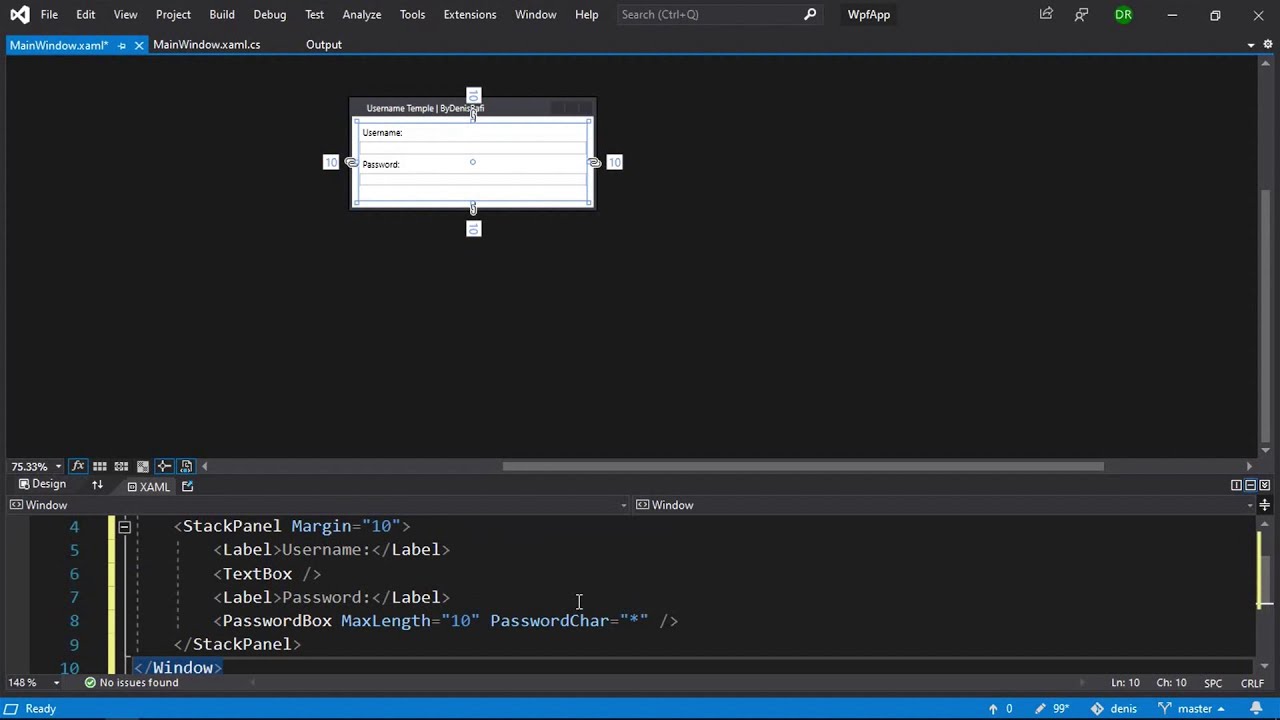Viewport: 1280px width, 720px height.
Task: Click the Live Share icon
Action: [1046, 14]
